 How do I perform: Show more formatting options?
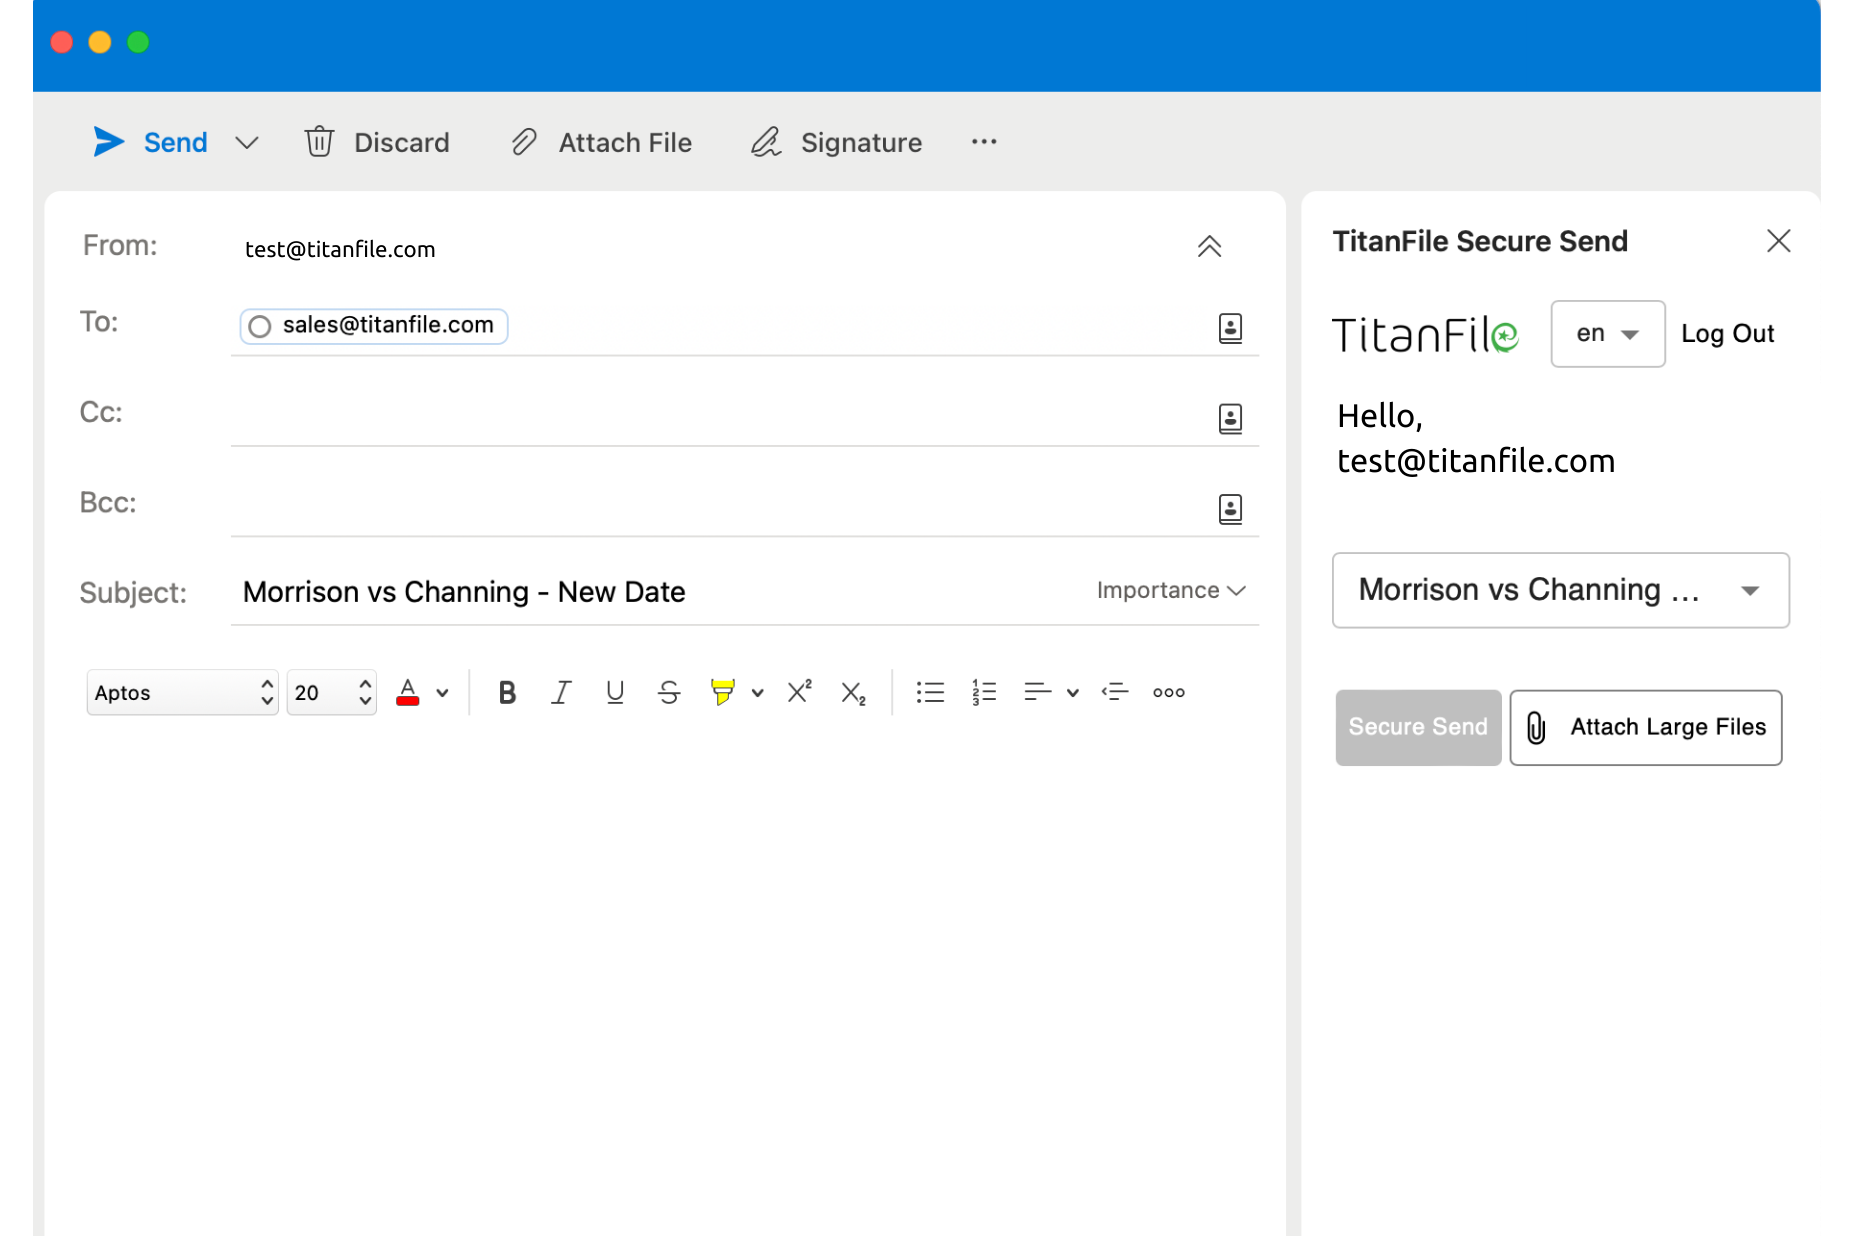coord(1168,692)
